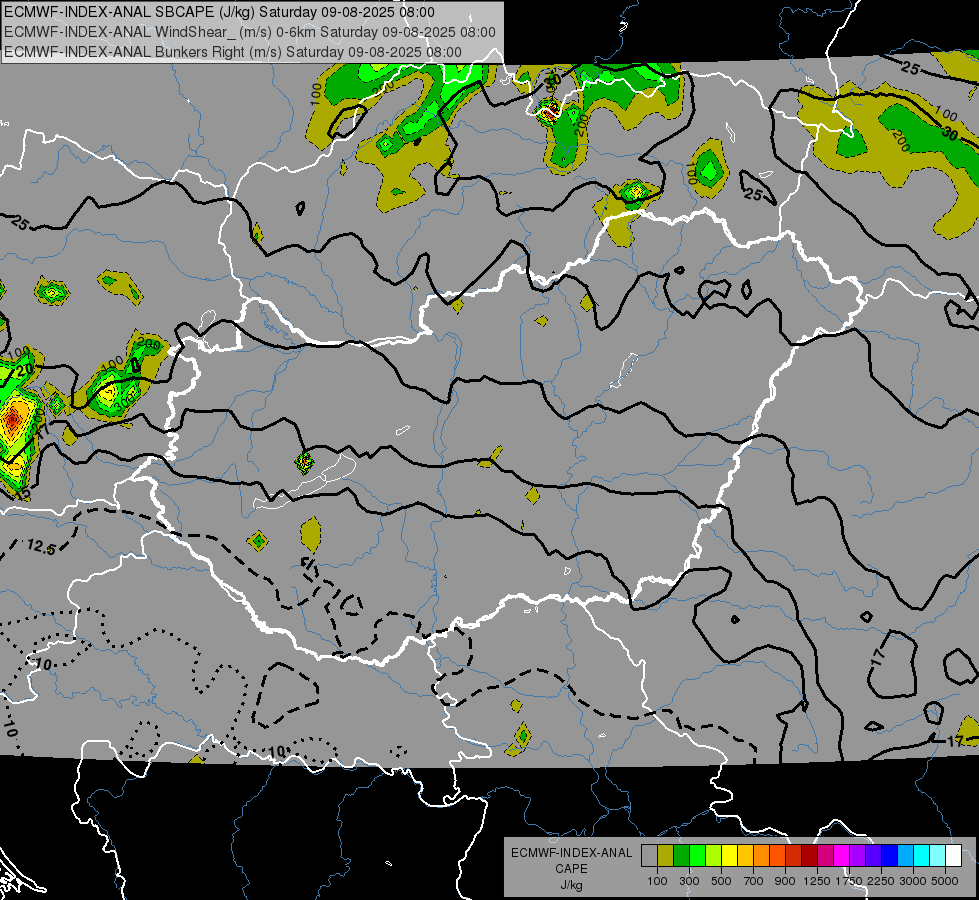This screenshot has height=900, width=979.
Task: Pick the bright green legend swatch
Action: [697, 855]
